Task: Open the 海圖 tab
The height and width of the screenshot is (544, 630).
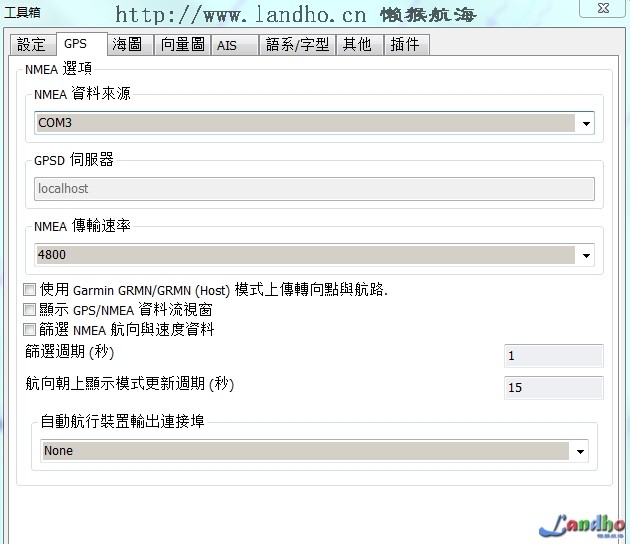Action: pos(131,45)
